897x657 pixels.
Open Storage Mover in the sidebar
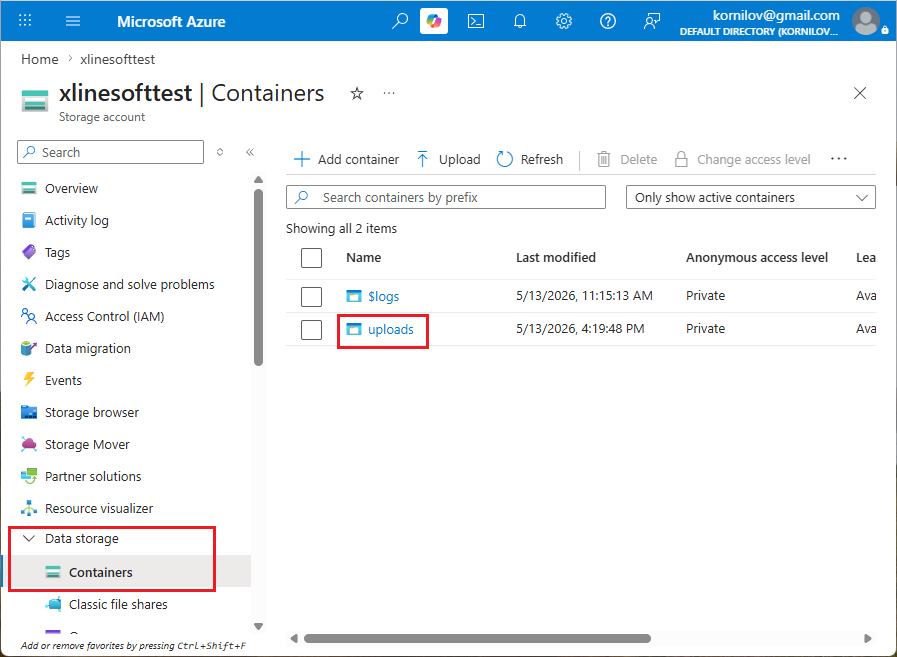tap(87, 445)
